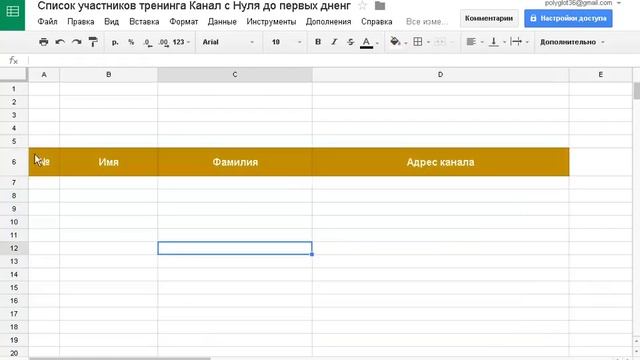Viewport: 640px width, 360px height.
Task: Open the fill color picker
Action: (395, 42)
